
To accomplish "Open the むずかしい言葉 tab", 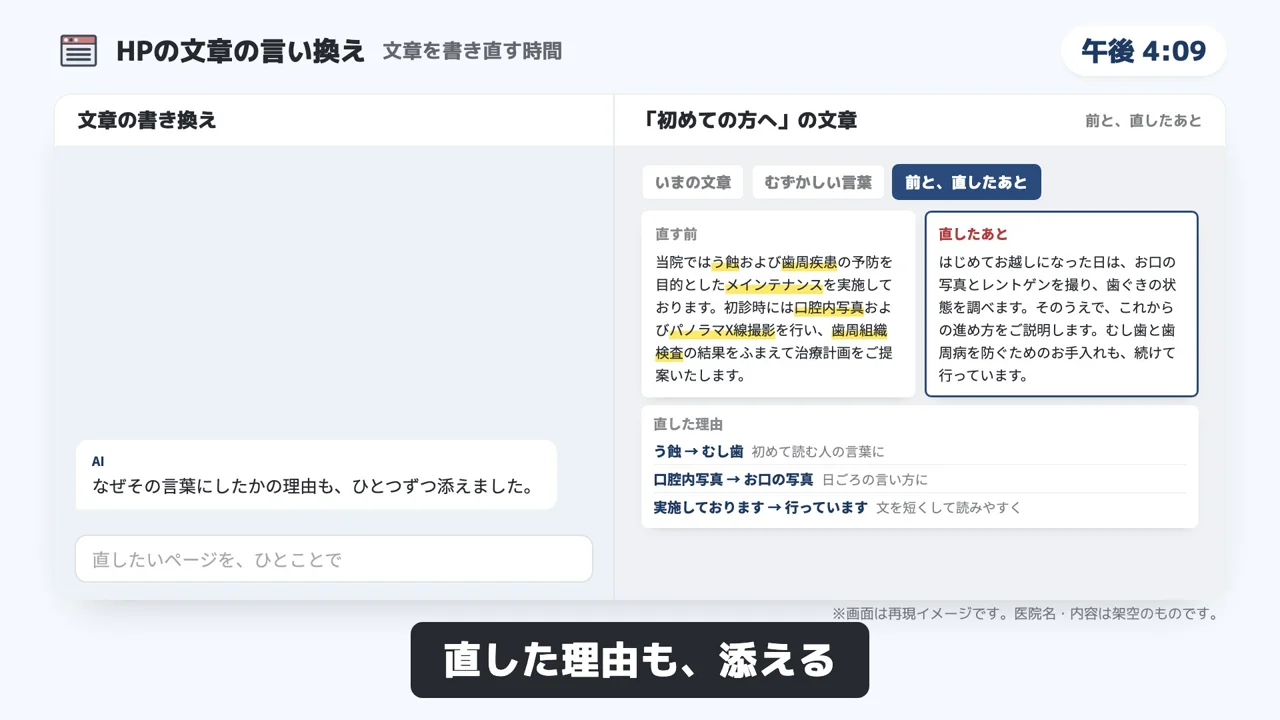I will [818, 182].
